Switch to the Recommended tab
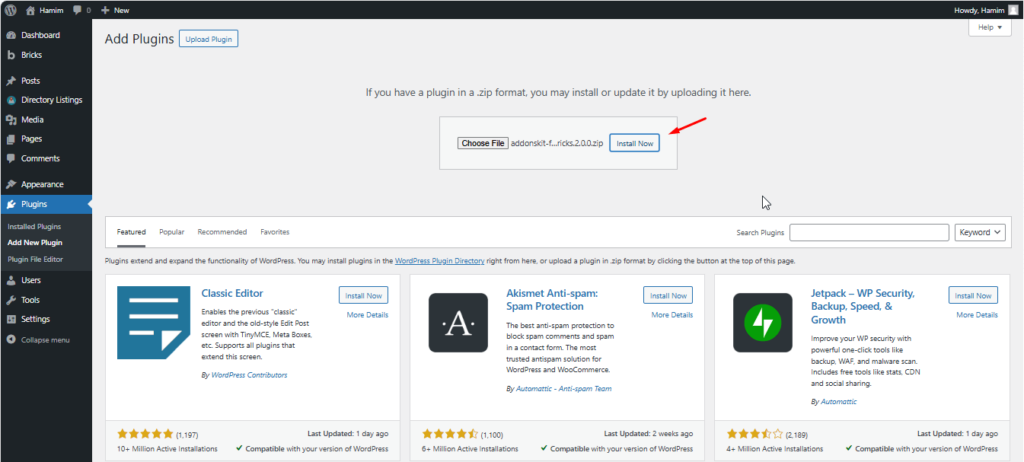This screenshot has width=1024, height=462. pyautogui.click(x=222, y=232)
